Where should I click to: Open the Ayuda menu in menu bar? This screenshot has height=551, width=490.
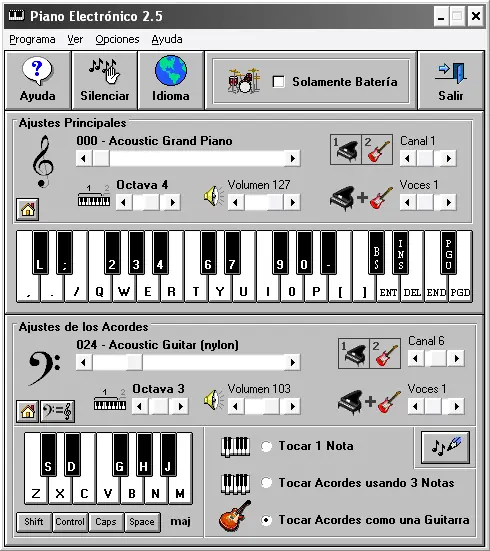point(167,39)
